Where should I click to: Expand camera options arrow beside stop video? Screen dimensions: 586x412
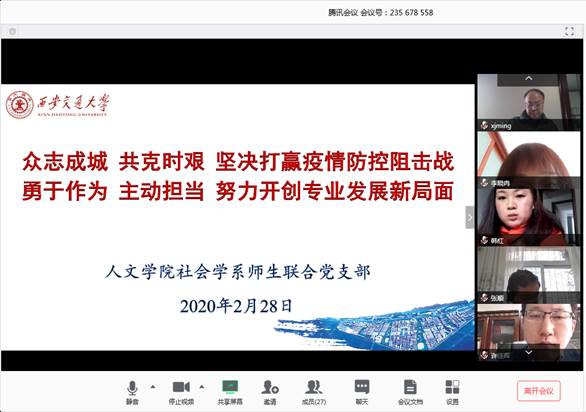202,387
